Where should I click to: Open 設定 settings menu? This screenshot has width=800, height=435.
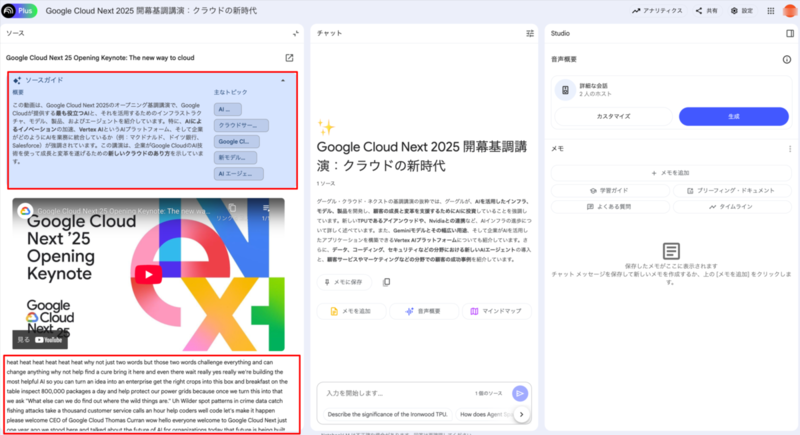tap(742, 11)
